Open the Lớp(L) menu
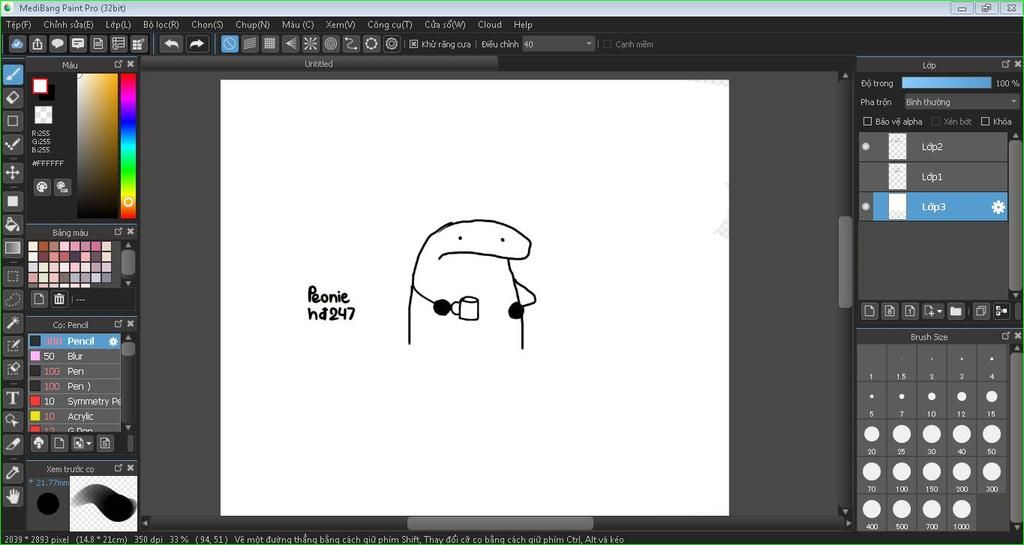1024x545 pixels. (118, 24)
